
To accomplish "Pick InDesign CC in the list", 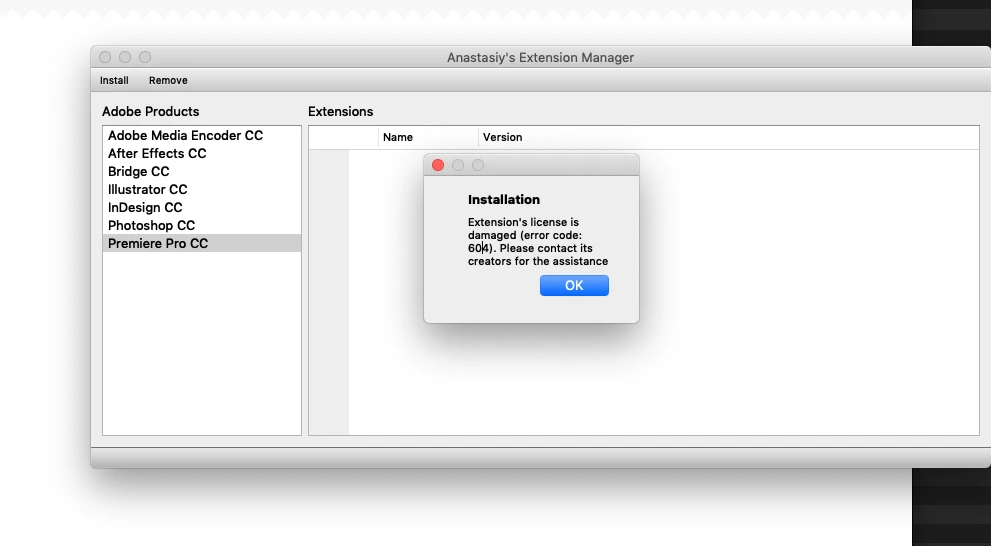I will point(202,207).
